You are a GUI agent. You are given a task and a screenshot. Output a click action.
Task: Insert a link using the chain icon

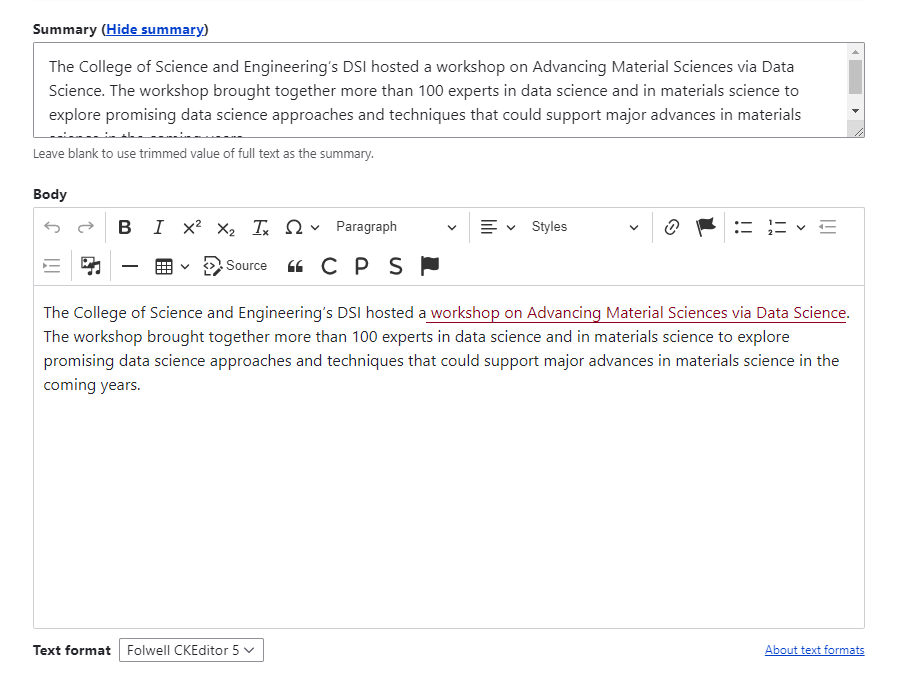(672, 227)
